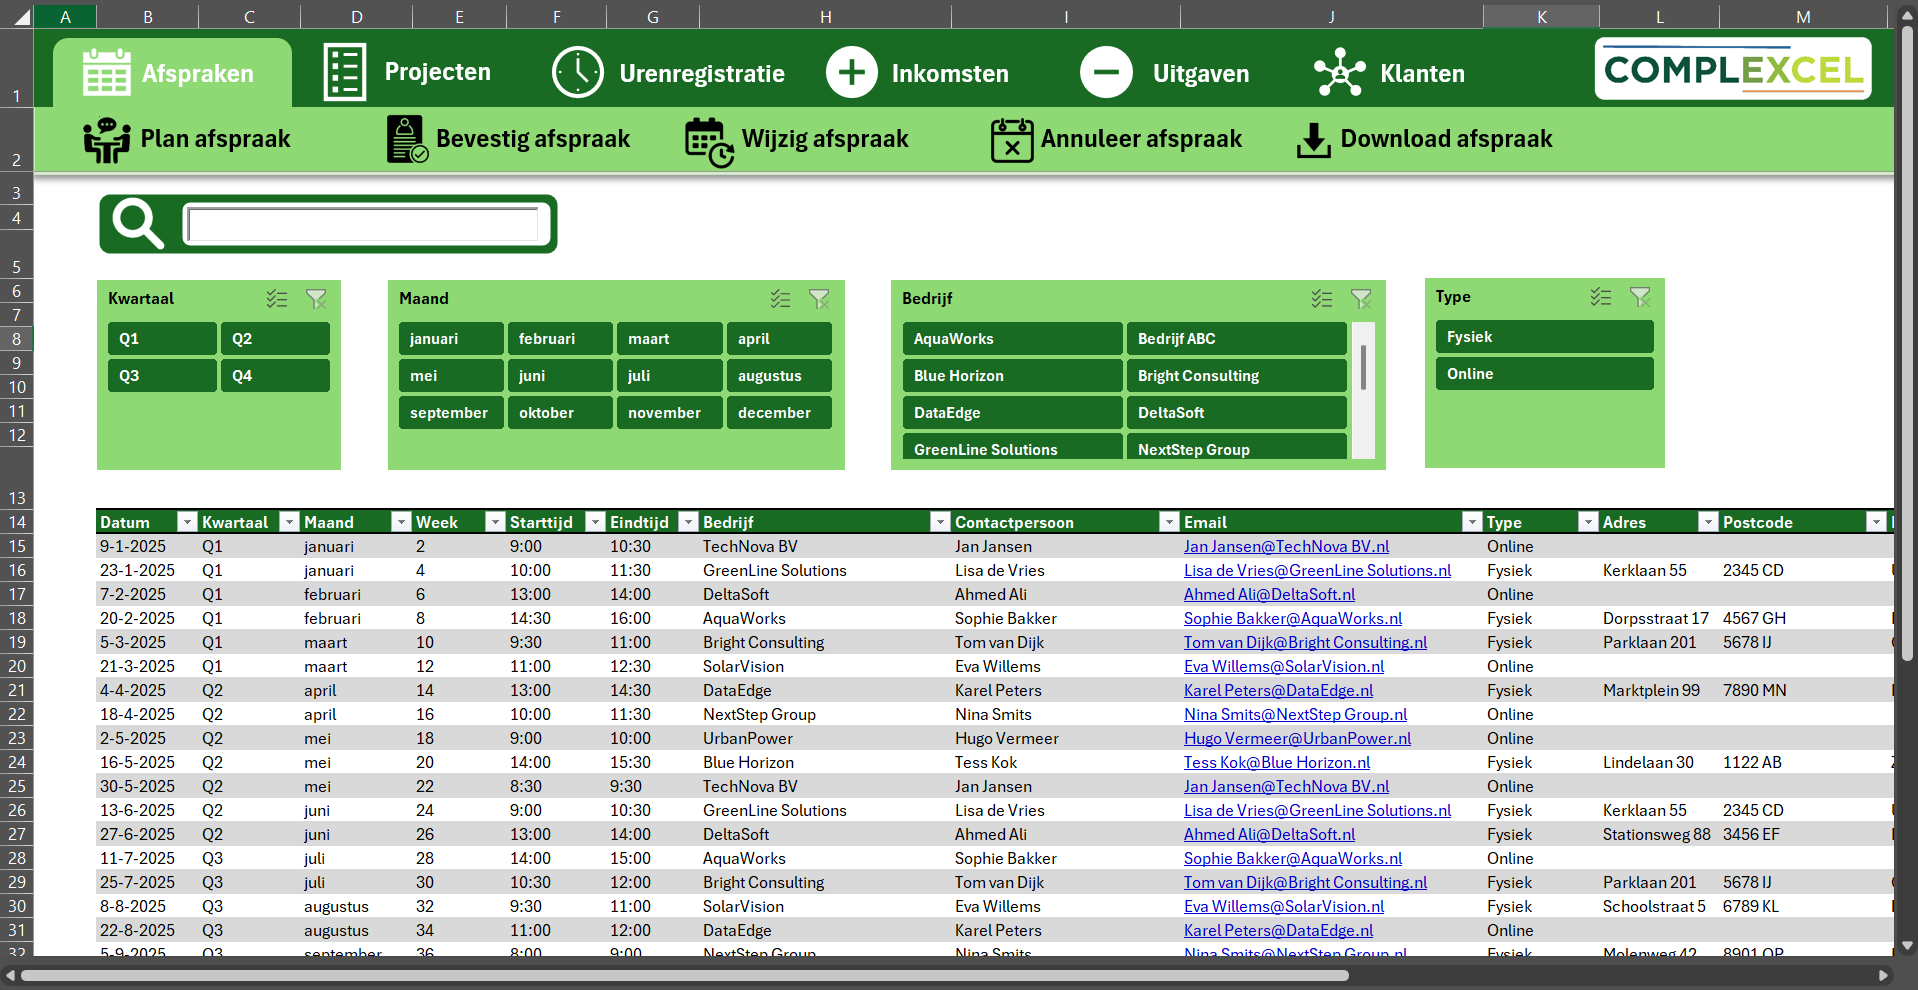Select row 20 header

[17, 666]
